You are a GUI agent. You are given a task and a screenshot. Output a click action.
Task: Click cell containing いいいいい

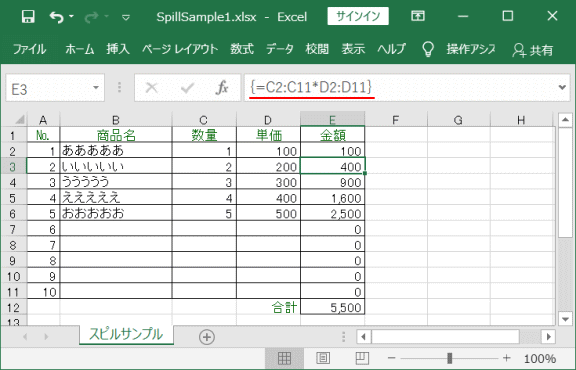(x=116, y=166)
